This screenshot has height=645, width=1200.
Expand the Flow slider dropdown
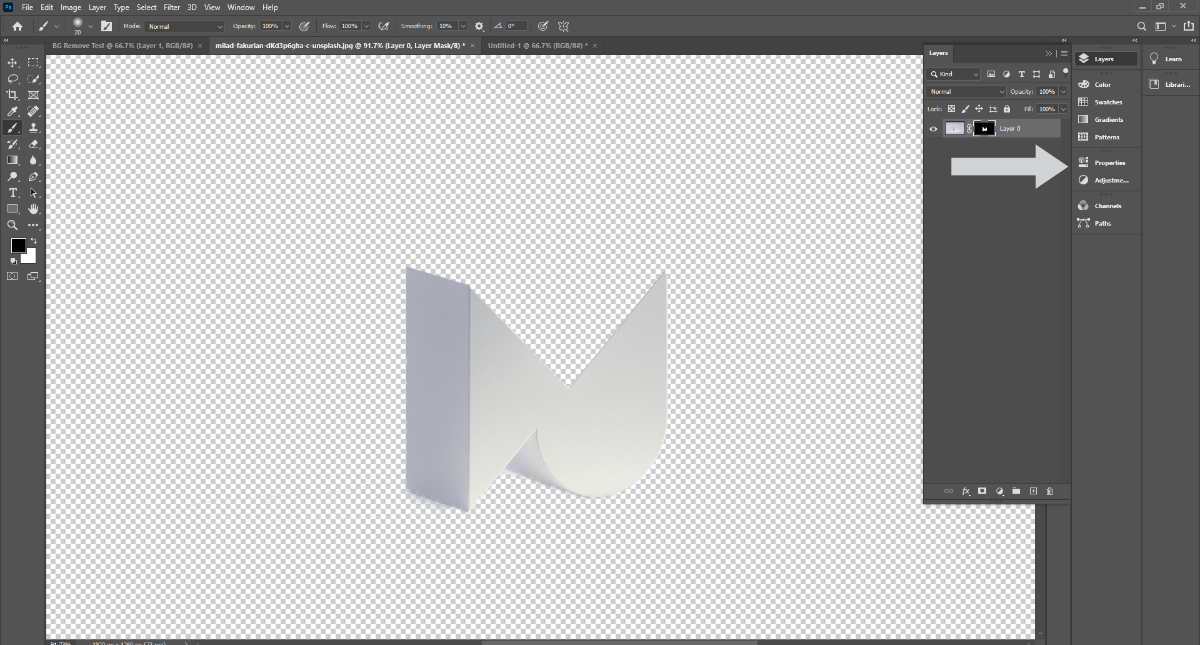(366, 26)
